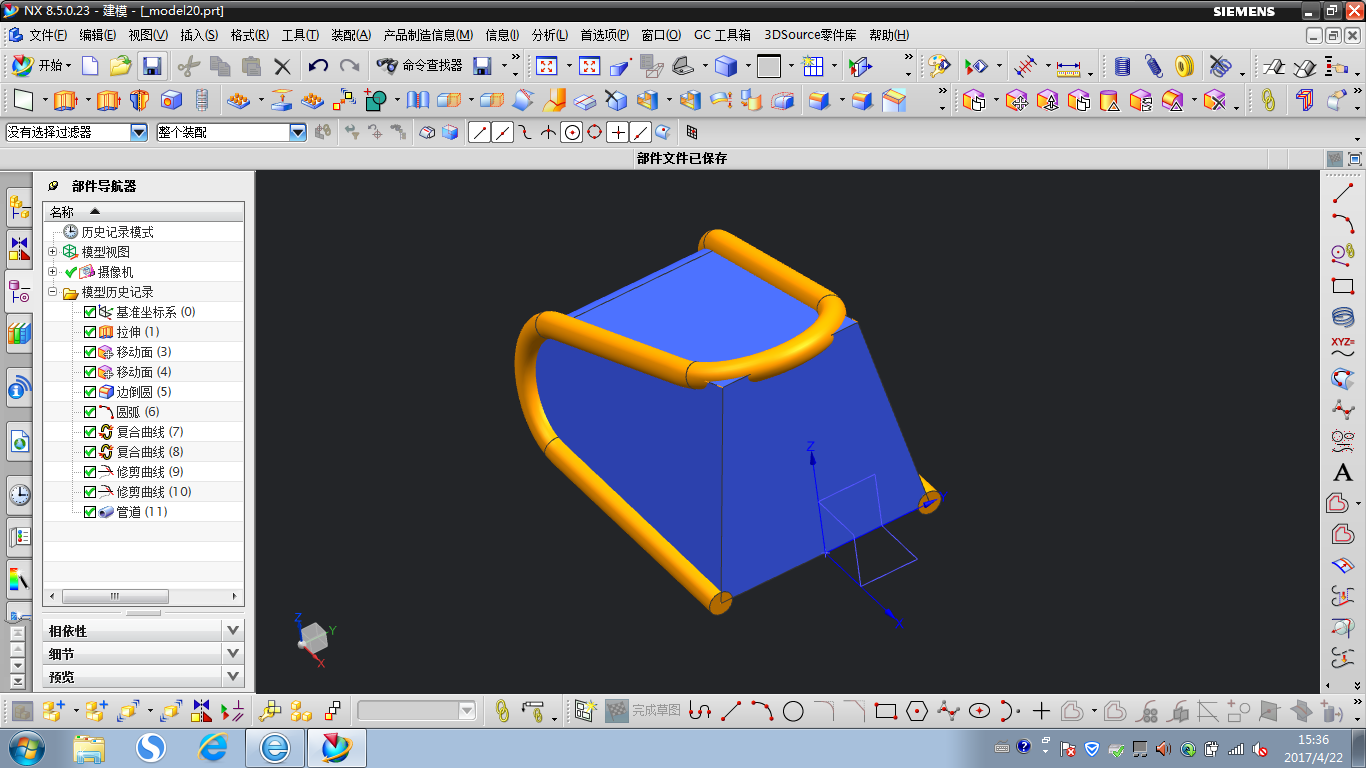Click the yellow chain link icon in the top toolbar
The image size is (1366, 768).
pyautogui.click(x=1268, y=100)
